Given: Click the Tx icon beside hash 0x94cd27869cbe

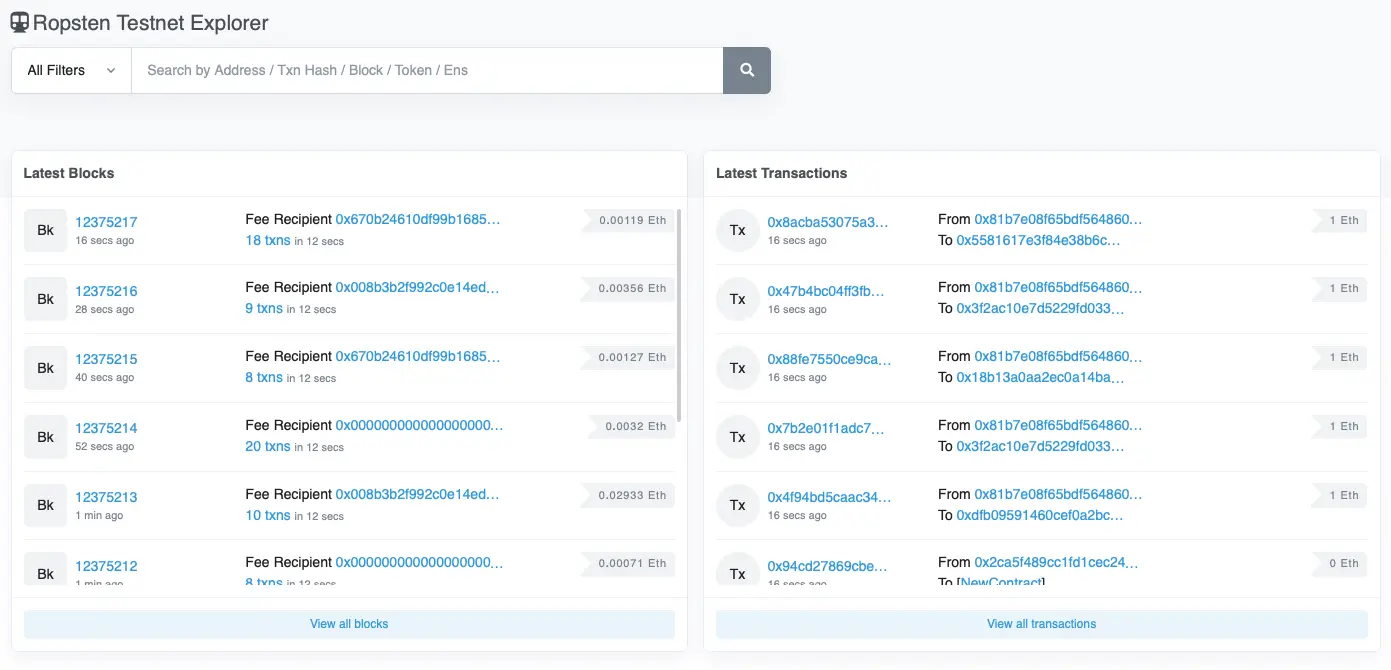Looking at the screenshot, I should 738,570.
